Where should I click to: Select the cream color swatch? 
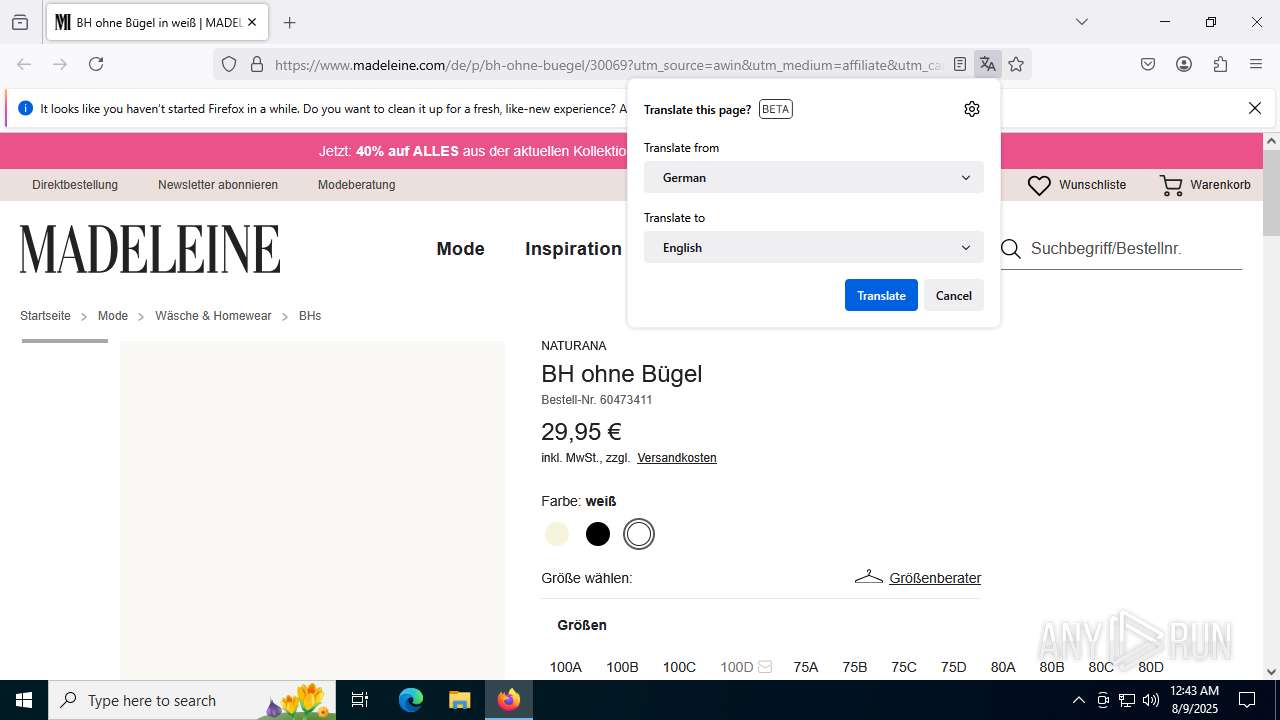point(557,534)
